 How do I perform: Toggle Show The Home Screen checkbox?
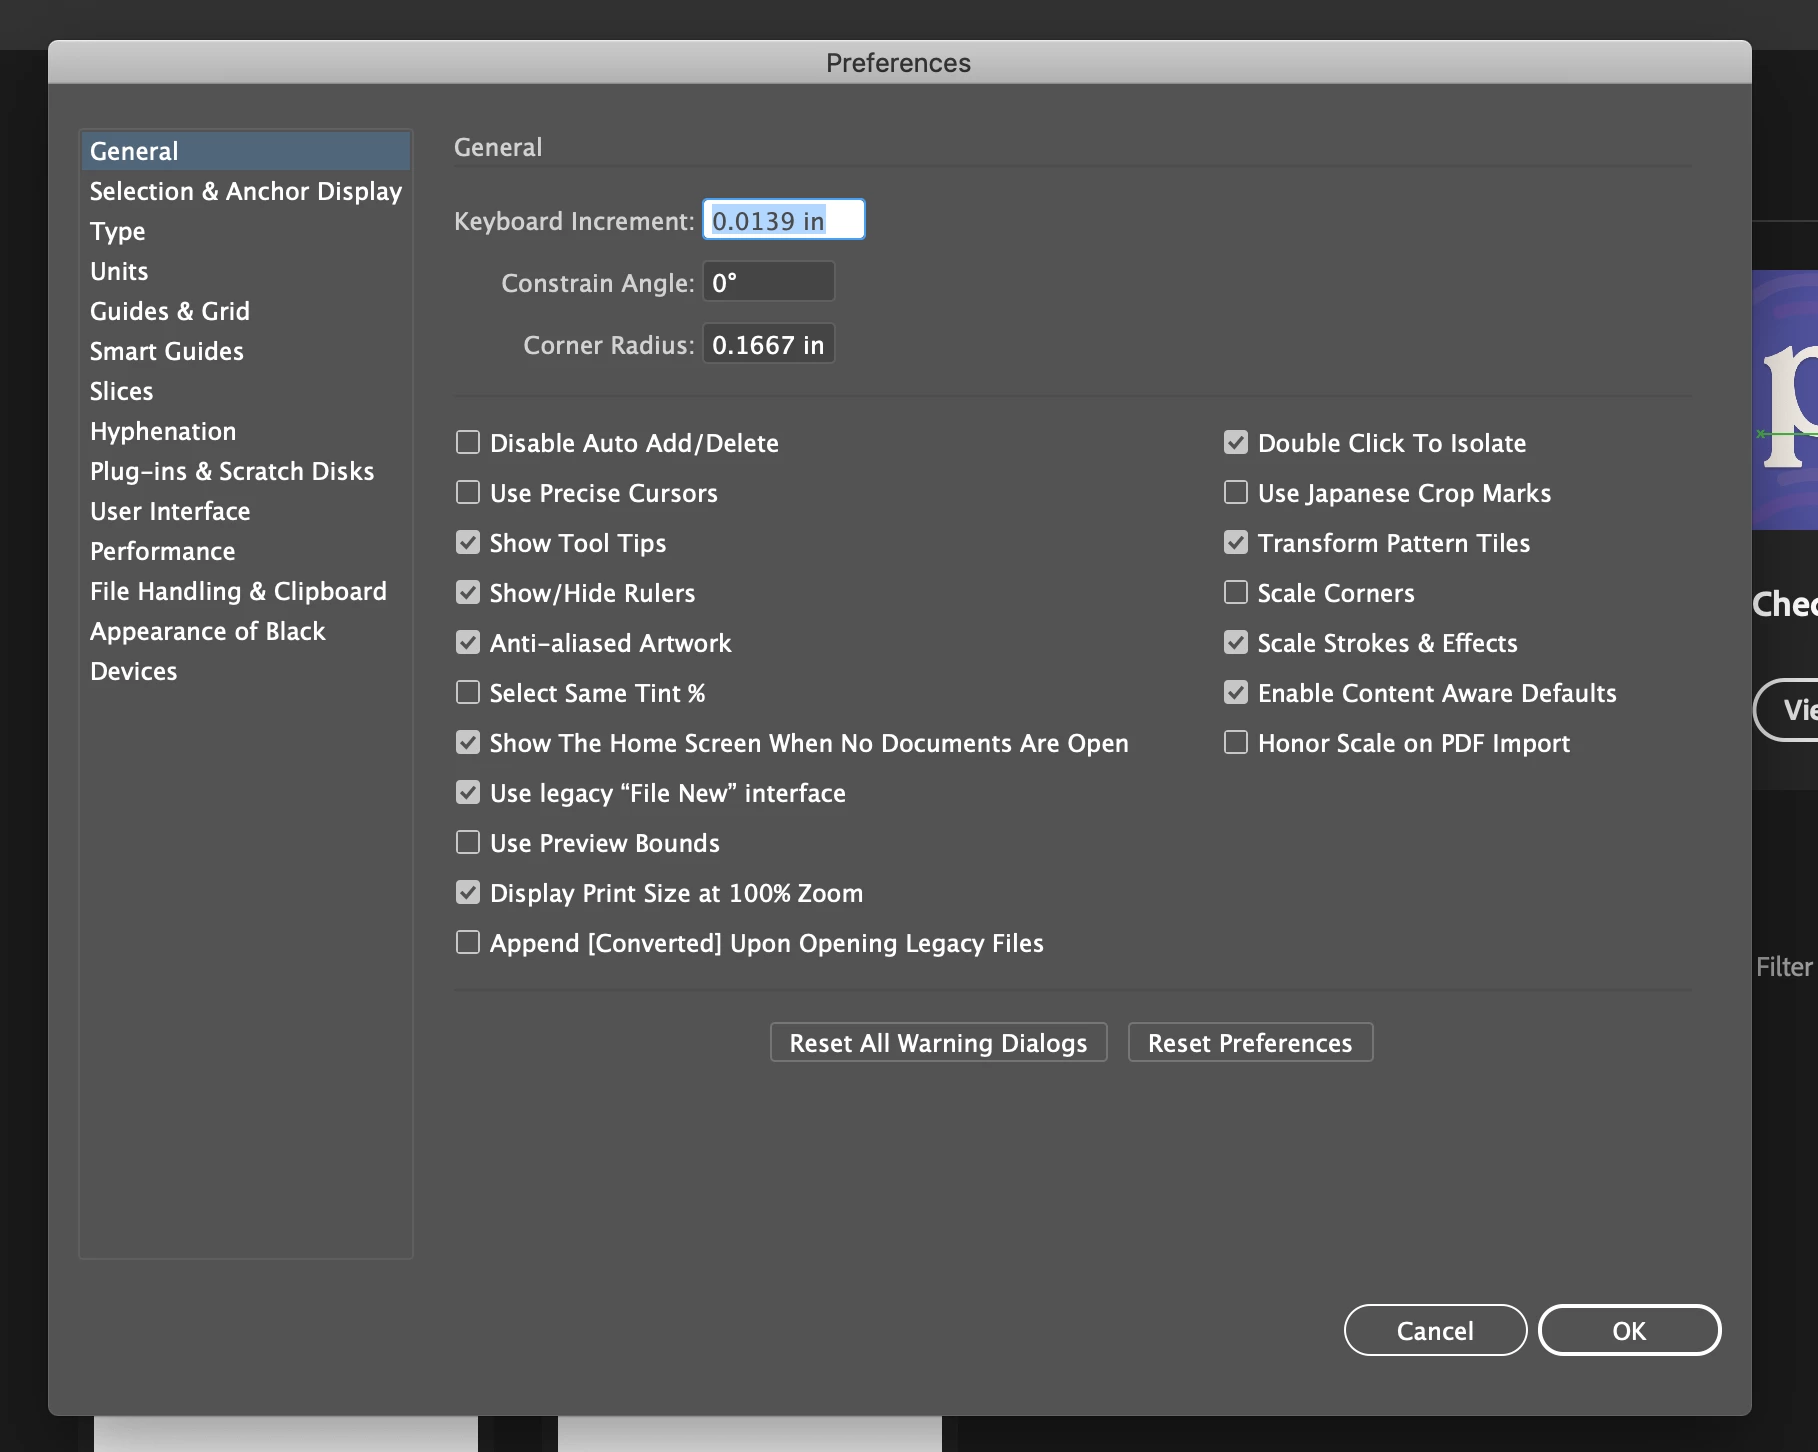point(468,742)
